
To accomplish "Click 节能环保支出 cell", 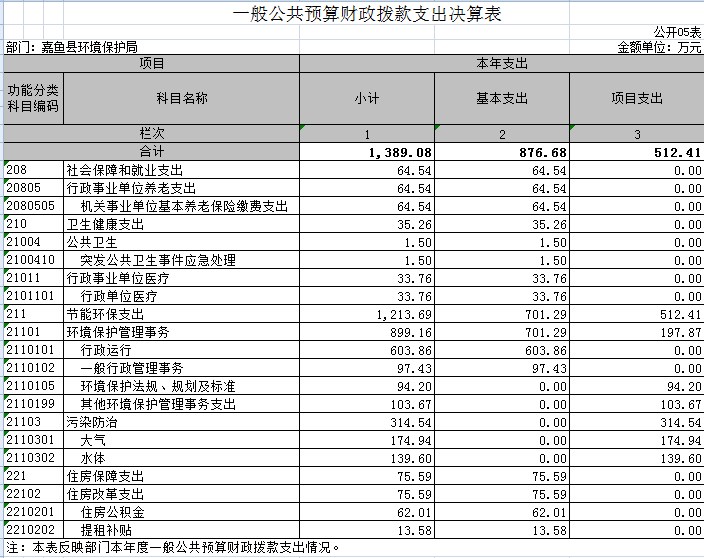I will pyautogui.click(x=182, y=314).
